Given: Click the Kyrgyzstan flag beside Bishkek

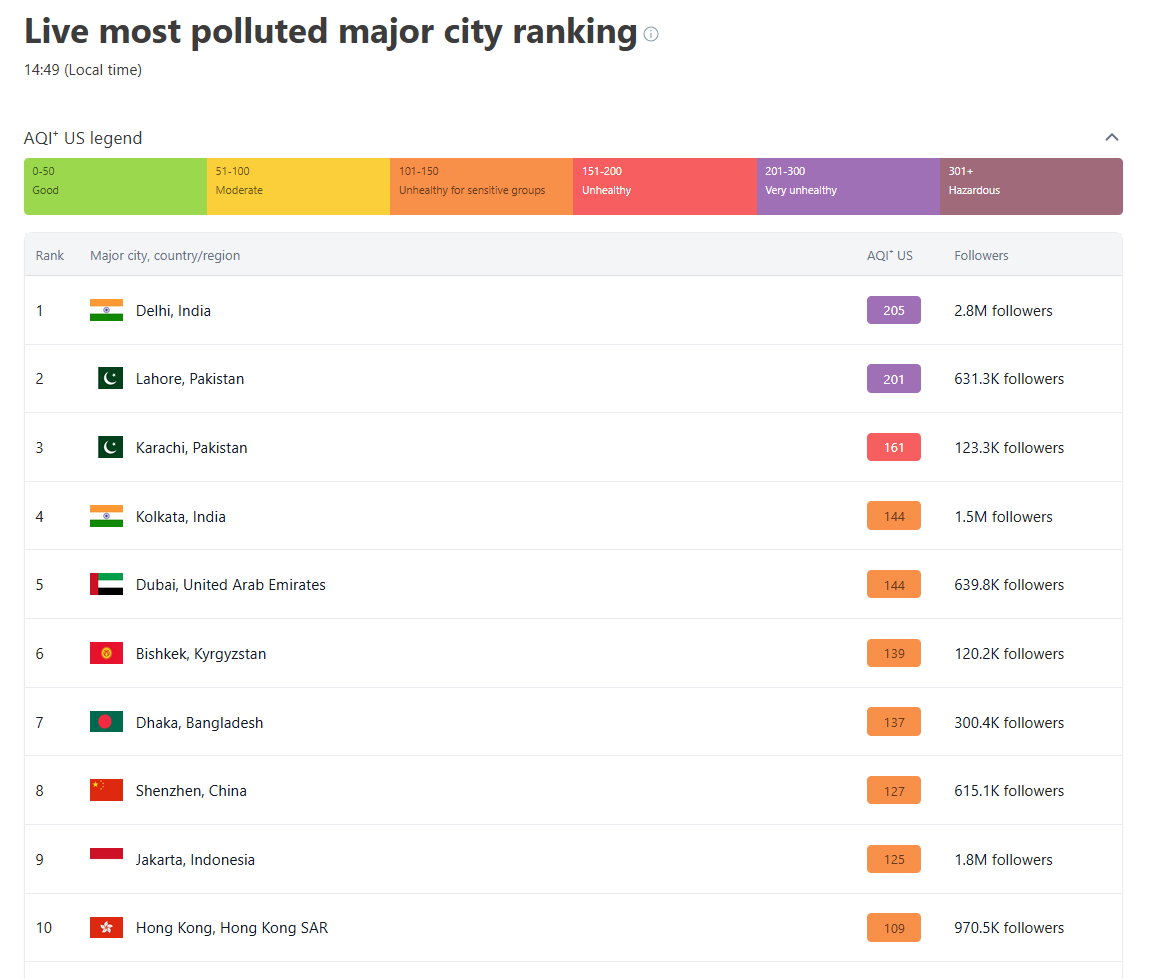Looking at the screenshot, I should pos(106,653).
